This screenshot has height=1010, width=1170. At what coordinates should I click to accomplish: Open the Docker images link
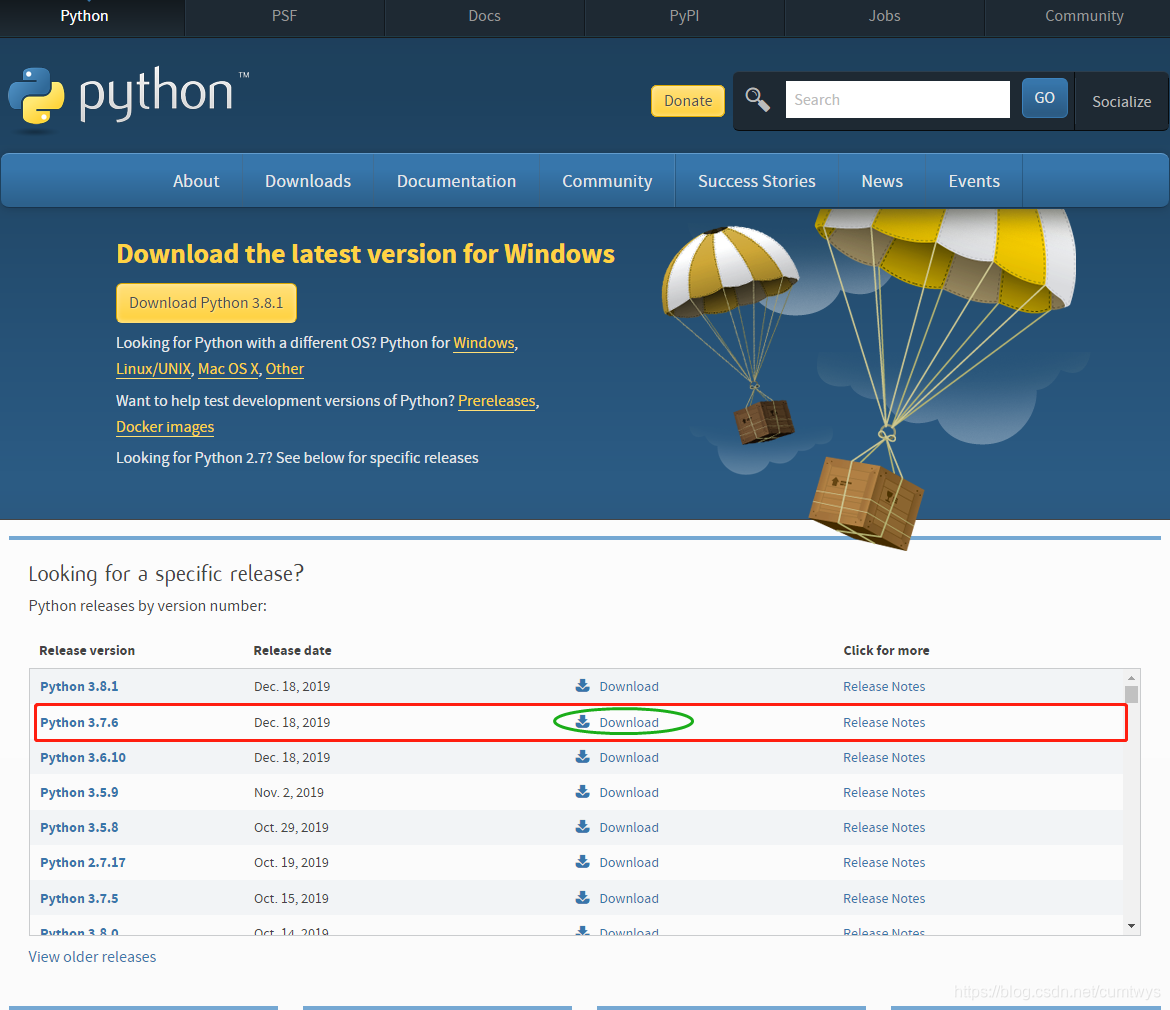165,427
